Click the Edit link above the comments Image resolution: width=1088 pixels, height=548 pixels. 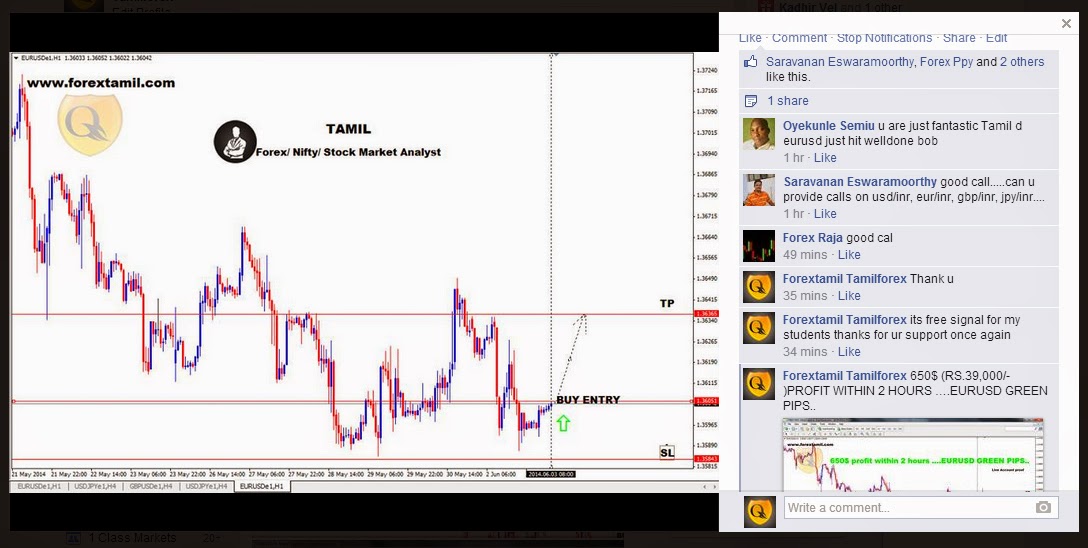(x=996, y=37)
